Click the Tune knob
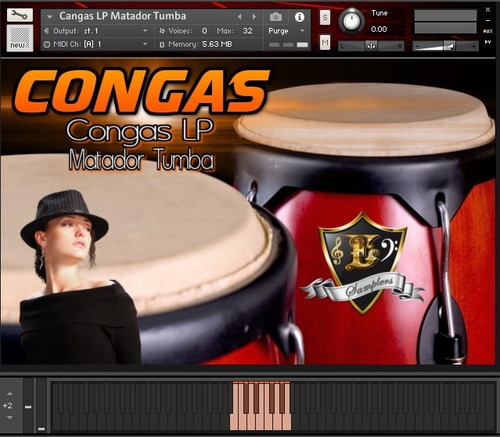This screenshot has height=437, width=500. coord(351,21)
